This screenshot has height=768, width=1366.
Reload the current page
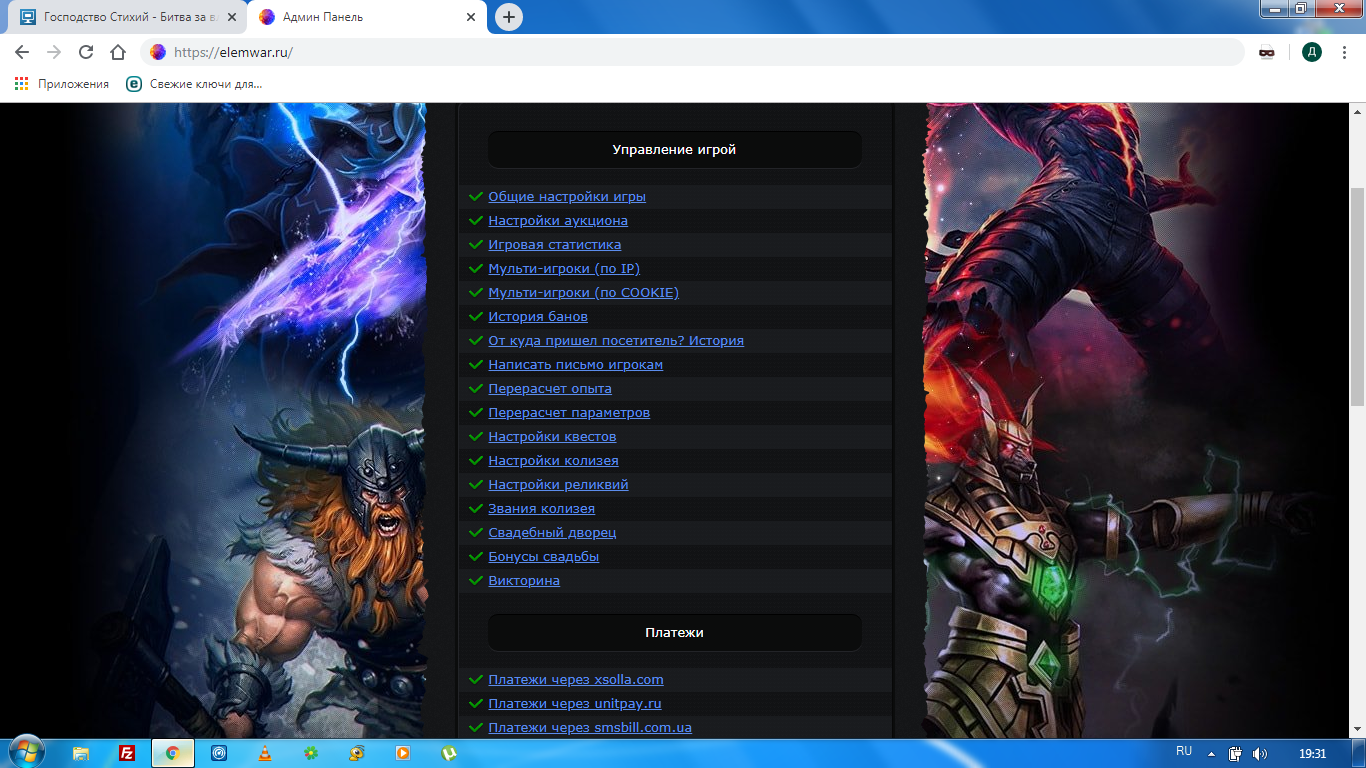(86, 52)
